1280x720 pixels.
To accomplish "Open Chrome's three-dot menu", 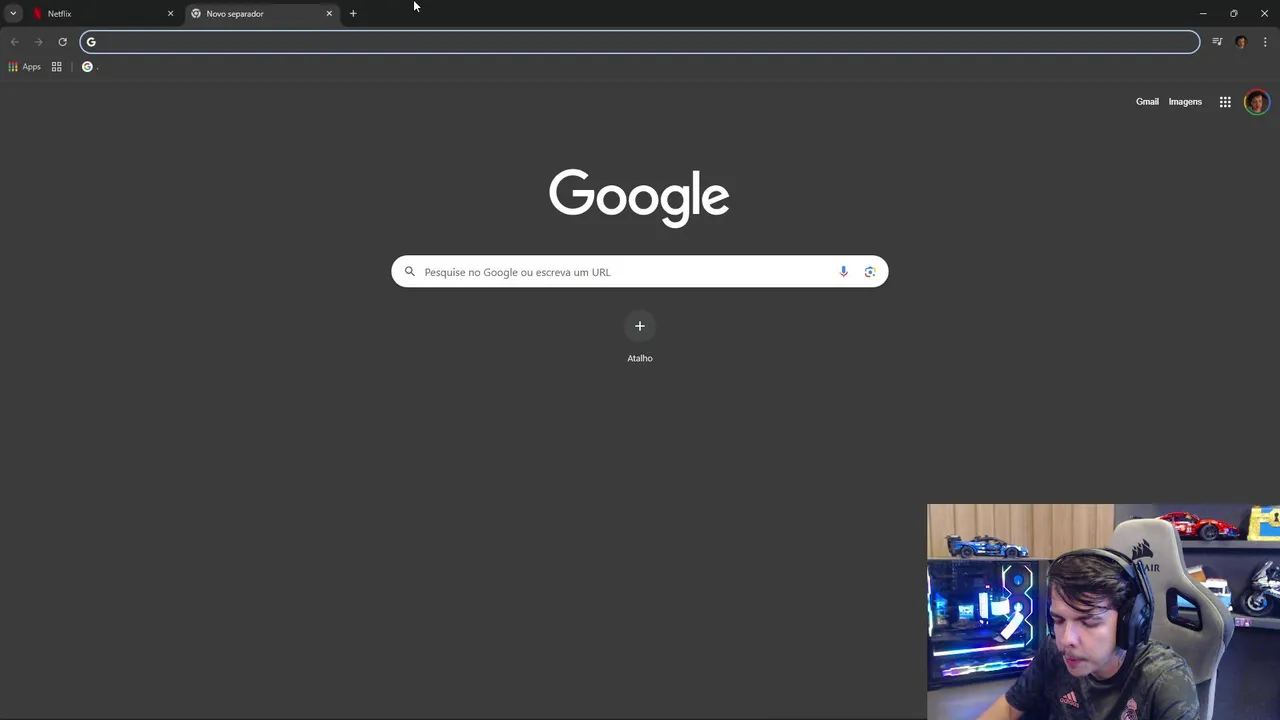I will click(x=1265, y=42).
